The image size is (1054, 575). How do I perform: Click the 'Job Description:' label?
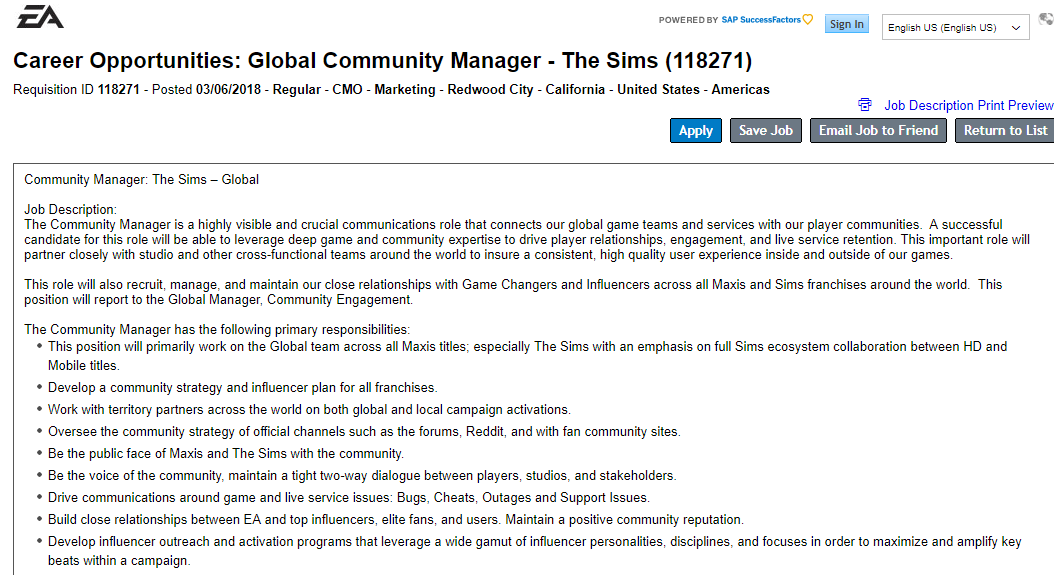(71, 210)
